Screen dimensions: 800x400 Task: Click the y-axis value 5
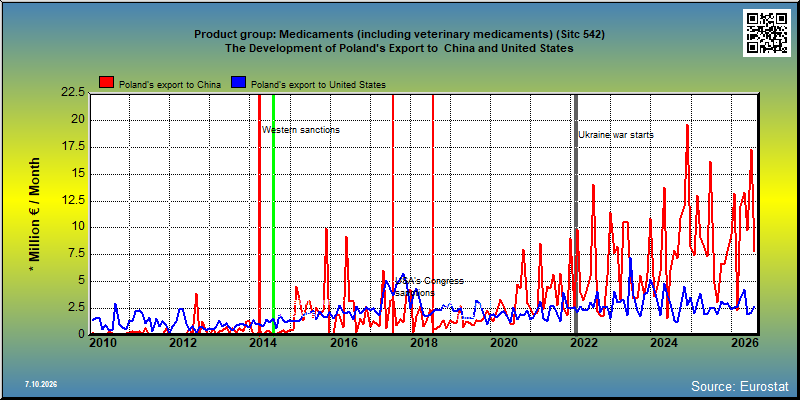pyautogui.click(x=83, y=281)
